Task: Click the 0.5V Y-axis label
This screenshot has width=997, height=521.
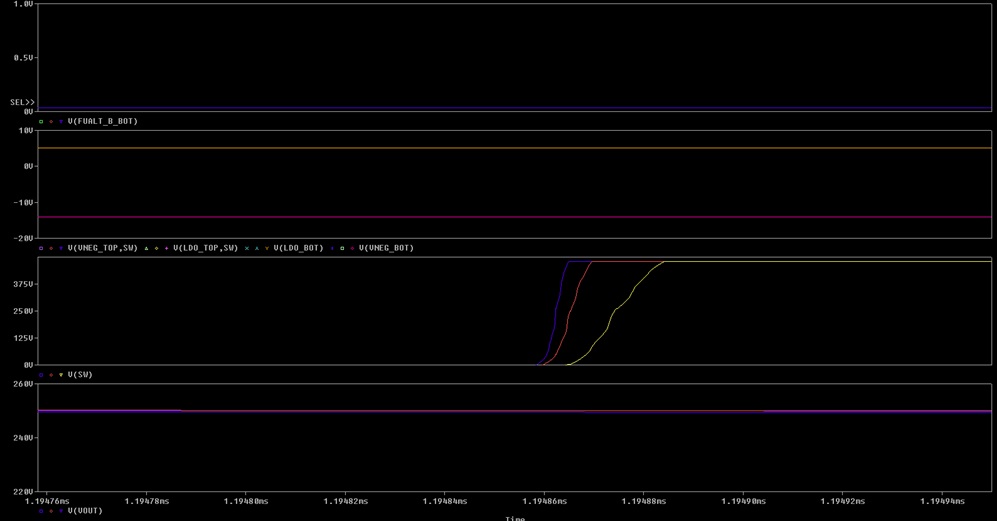Action: [x=23, y=58]
